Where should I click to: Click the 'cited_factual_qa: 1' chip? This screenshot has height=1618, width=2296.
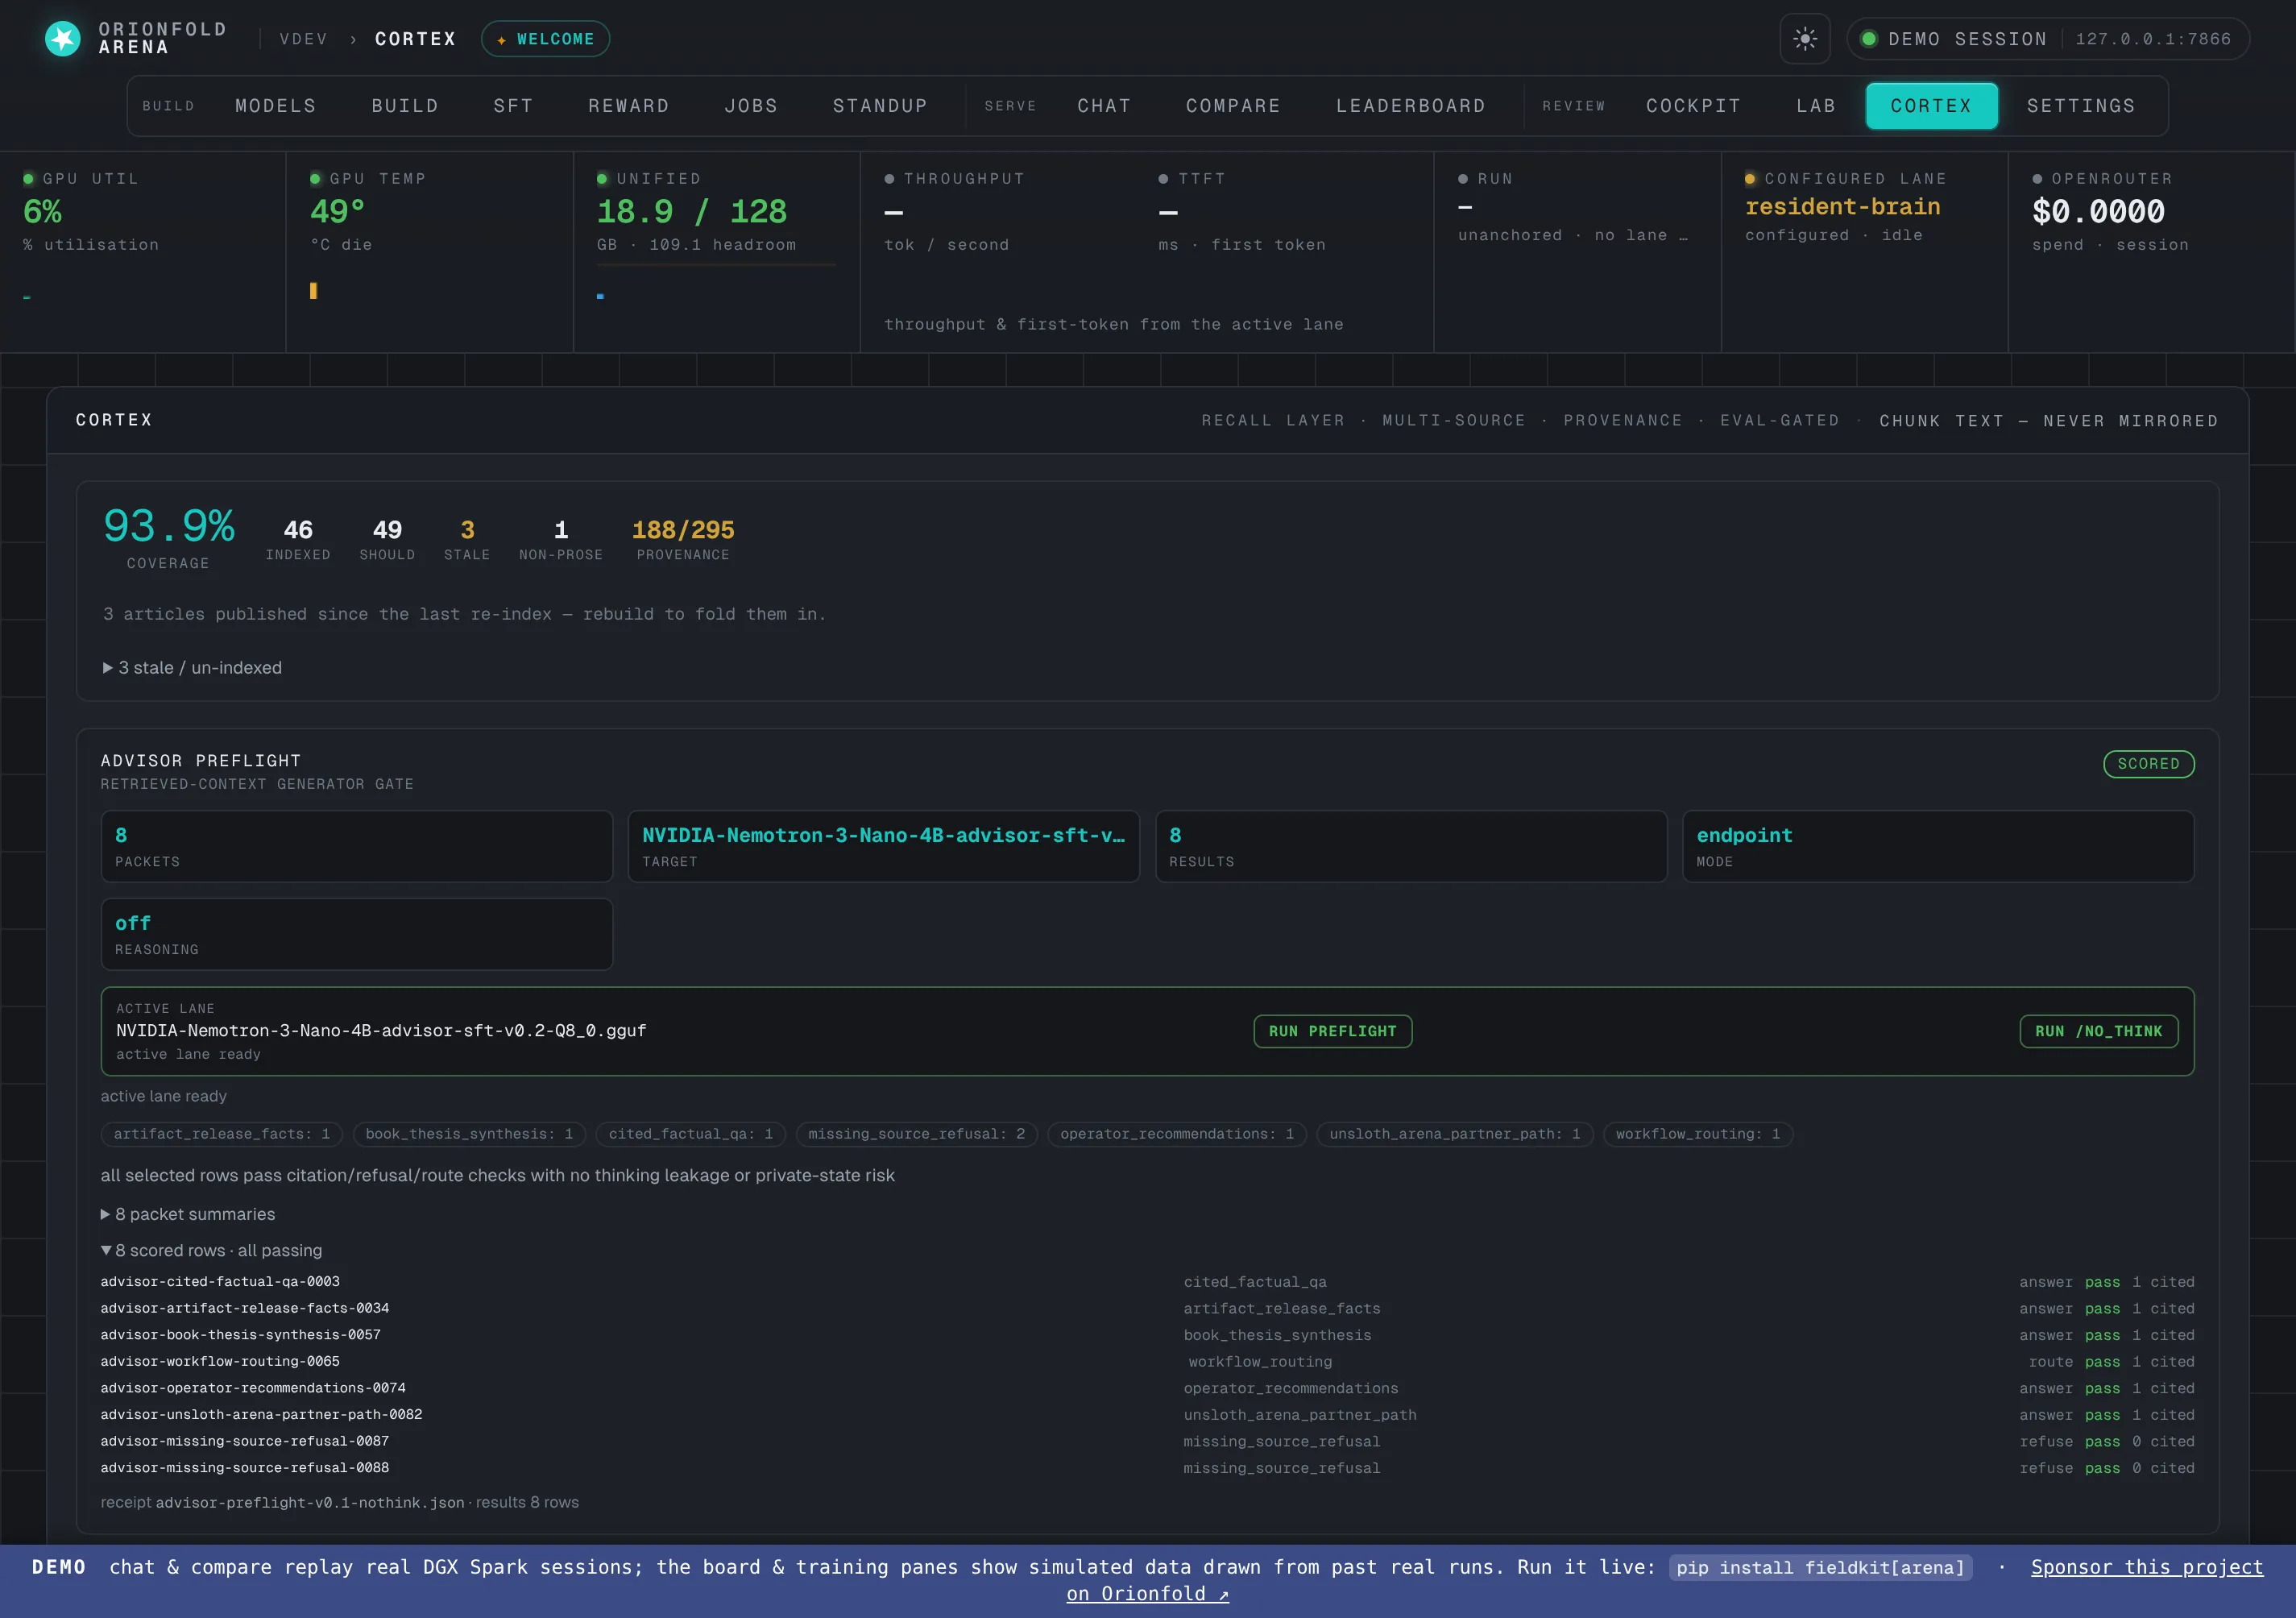coord(691,1134)
